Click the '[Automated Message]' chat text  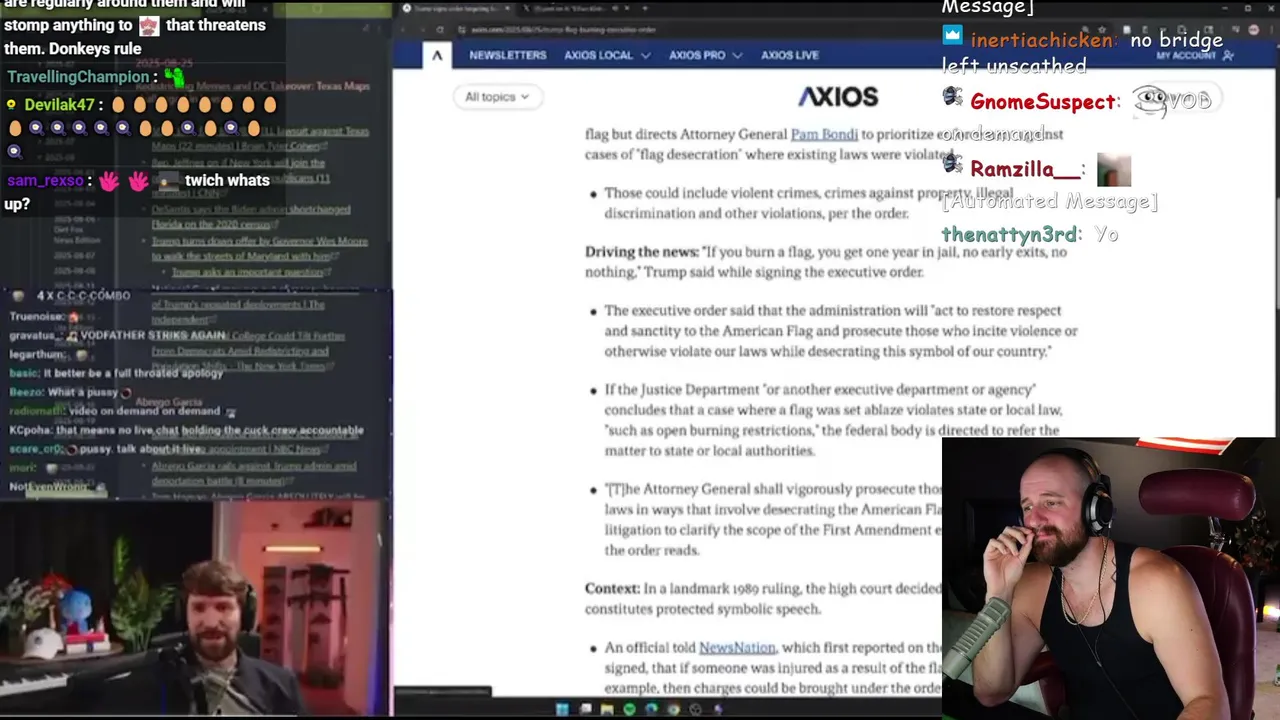point(1050,202)
